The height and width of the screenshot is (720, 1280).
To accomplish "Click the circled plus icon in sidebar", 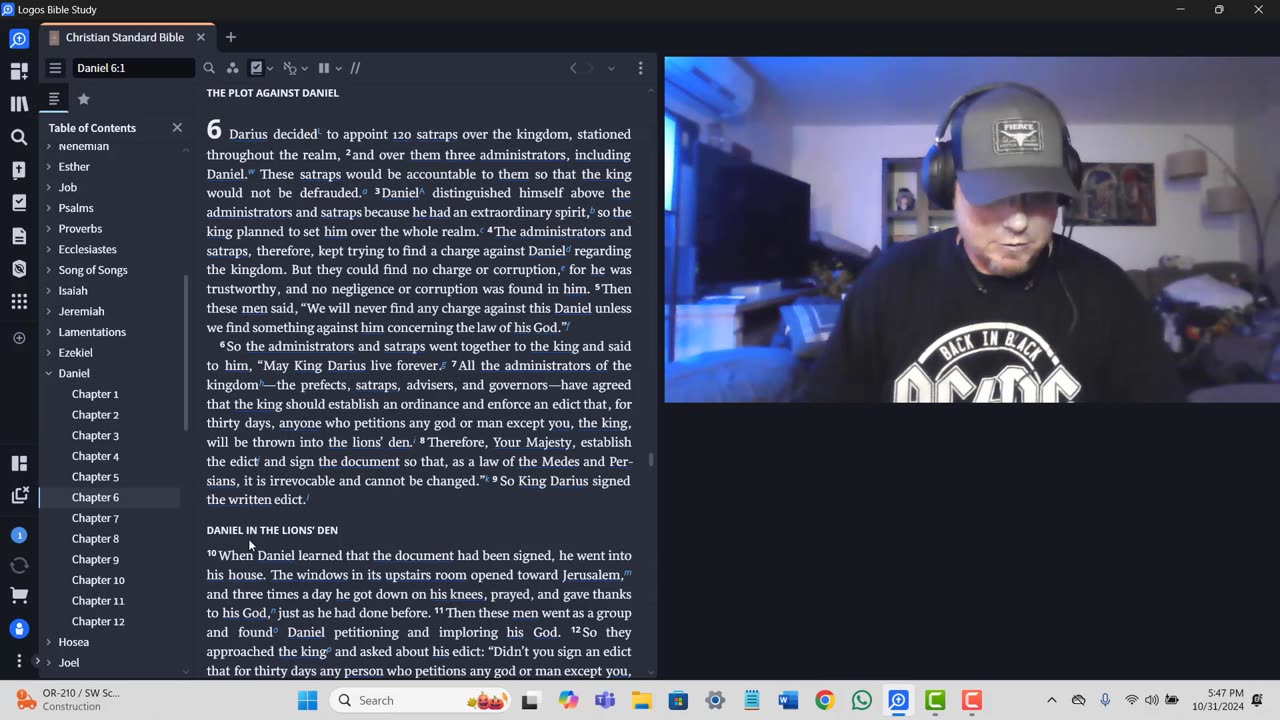I will tap(19, 338).
